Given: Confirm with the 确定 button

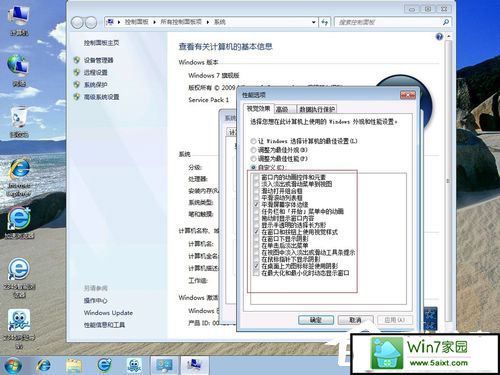Looking at the screenshot, I should 316,320.
